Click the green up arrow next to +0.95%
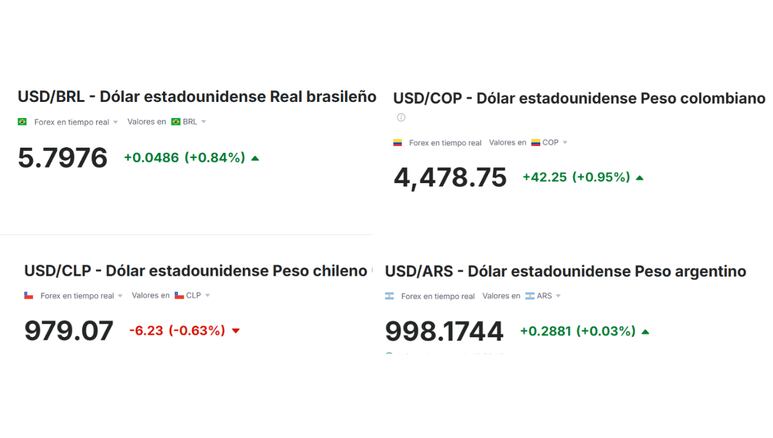773x438 pixels. (x=639, y=178)
